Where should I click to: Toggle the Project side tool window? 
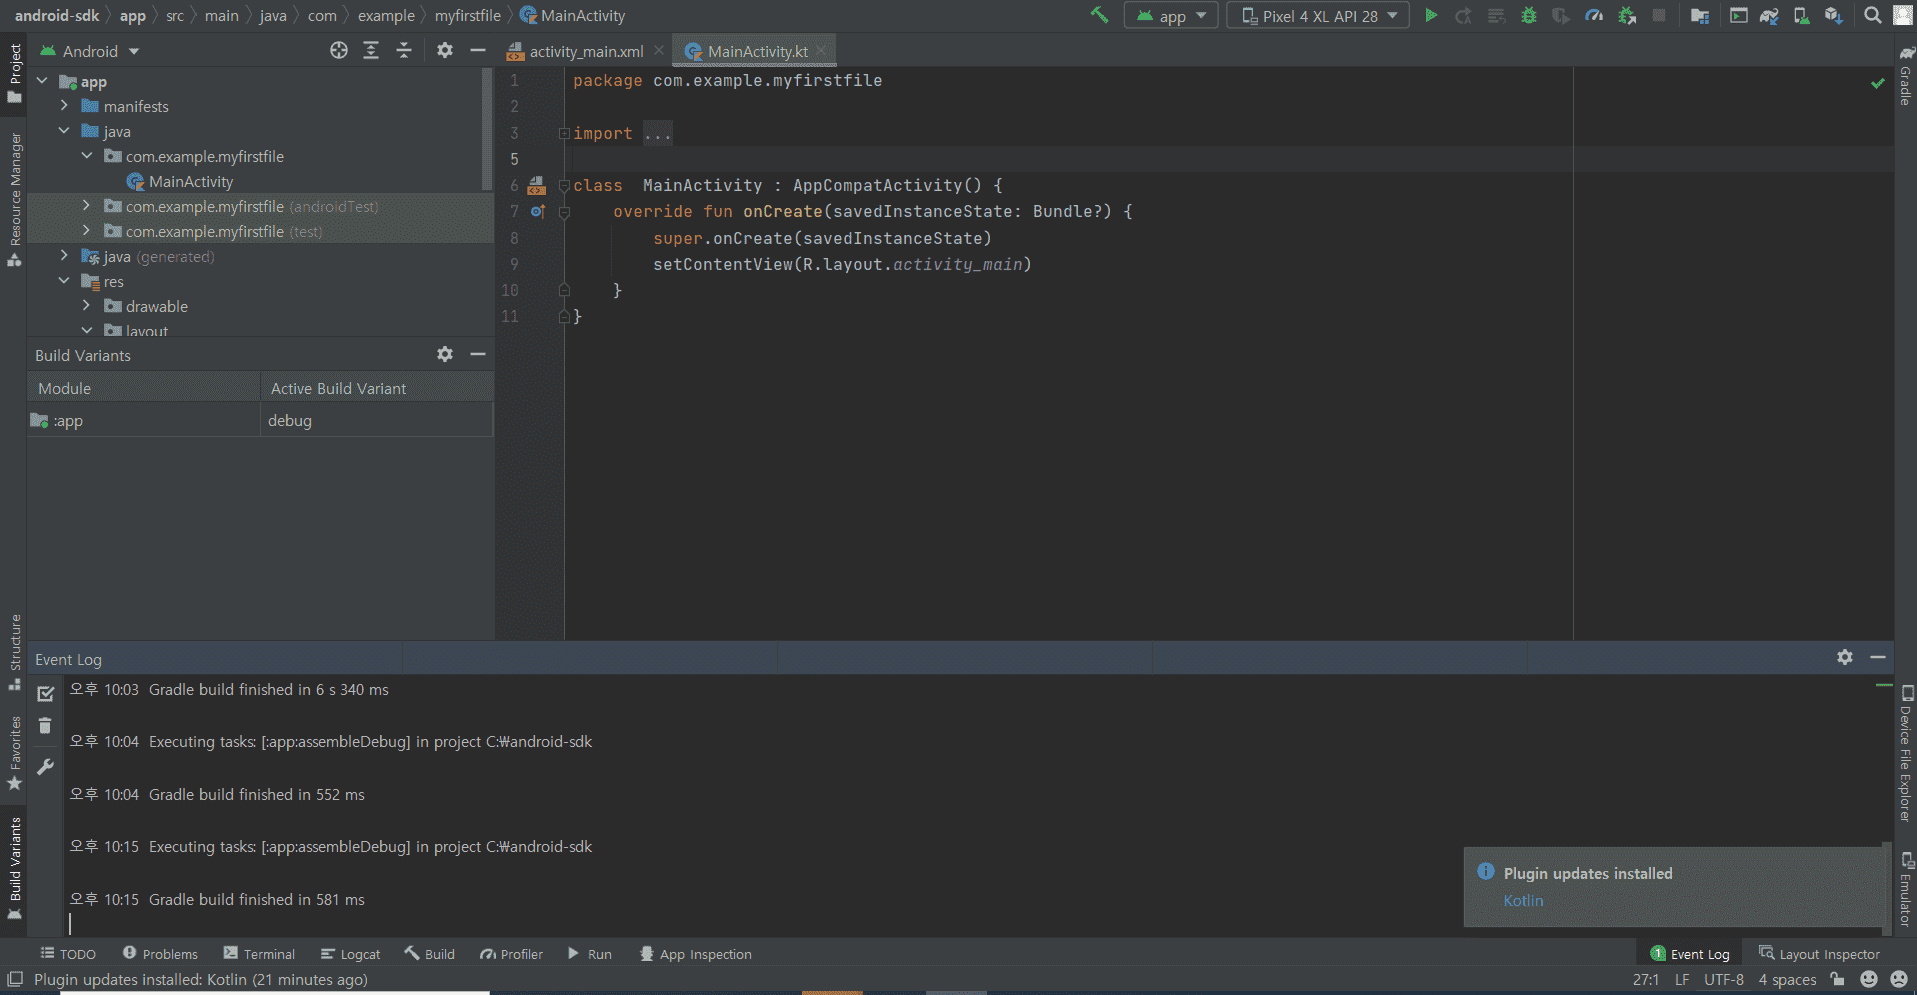(15, 72)
